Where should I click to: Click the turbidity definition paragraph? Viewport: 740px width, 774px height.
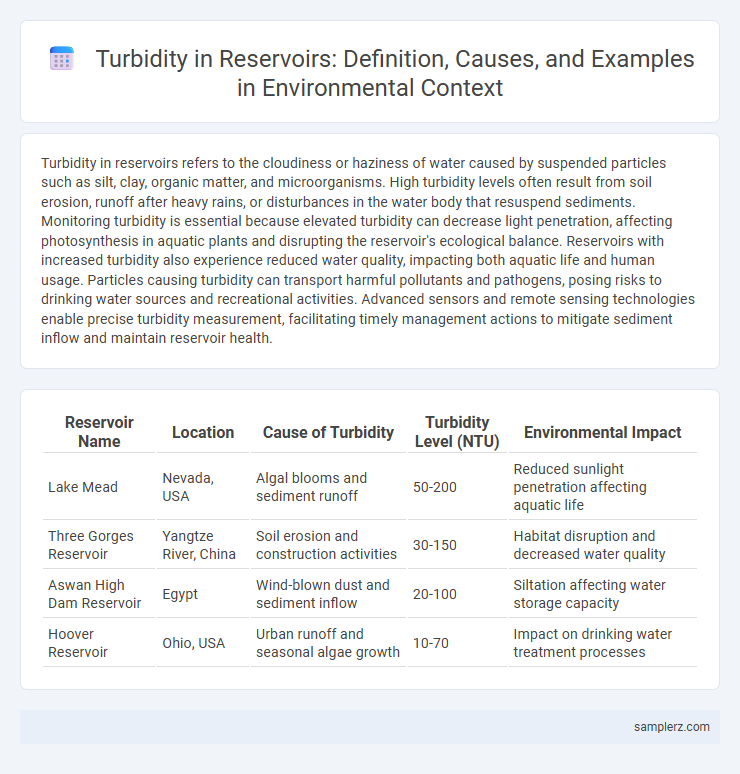(x=368, y=250)
